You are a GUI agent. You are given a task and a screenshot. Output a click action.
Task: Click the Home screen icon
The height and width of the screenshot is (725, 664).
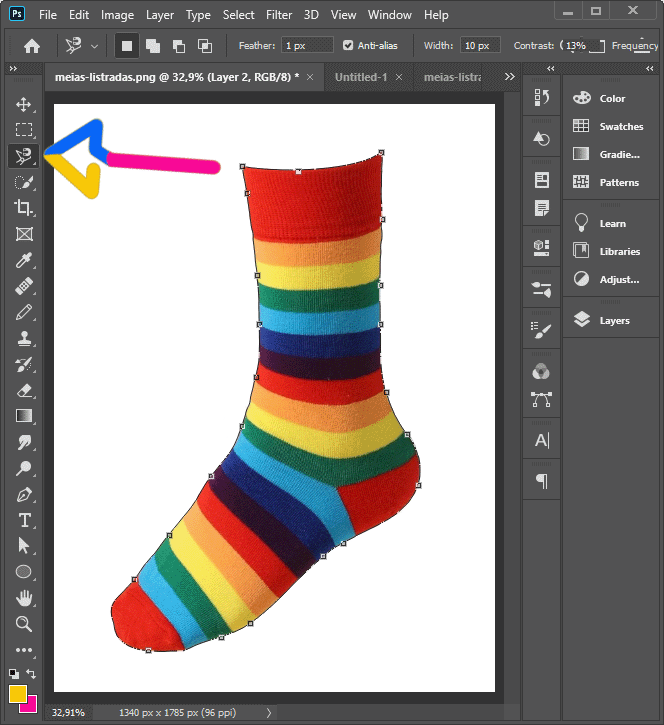click(x=32, y=46)
